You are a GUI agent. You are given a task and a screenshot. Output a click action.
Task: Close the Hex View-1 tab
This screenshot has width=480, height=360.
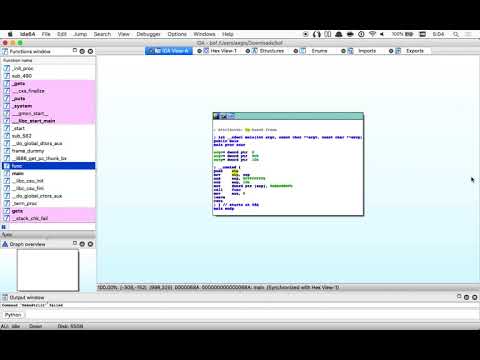199,51
